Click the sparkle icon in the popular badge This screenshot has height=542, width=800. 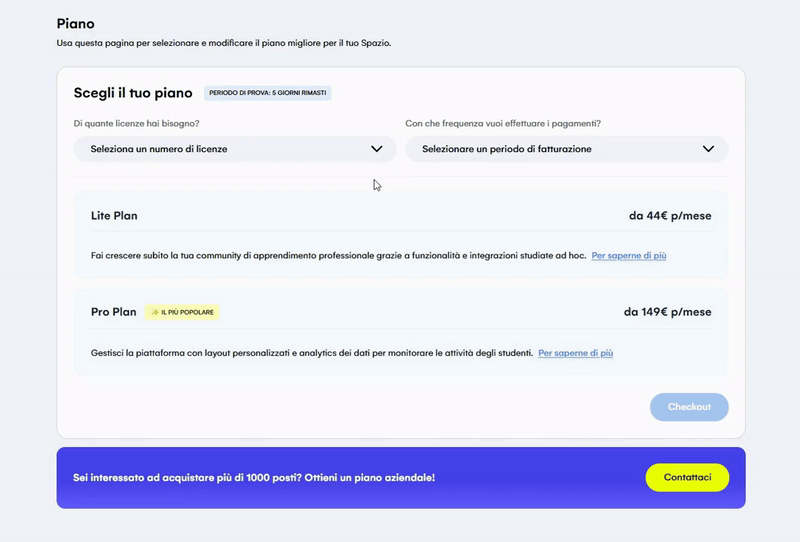[155, 312]
